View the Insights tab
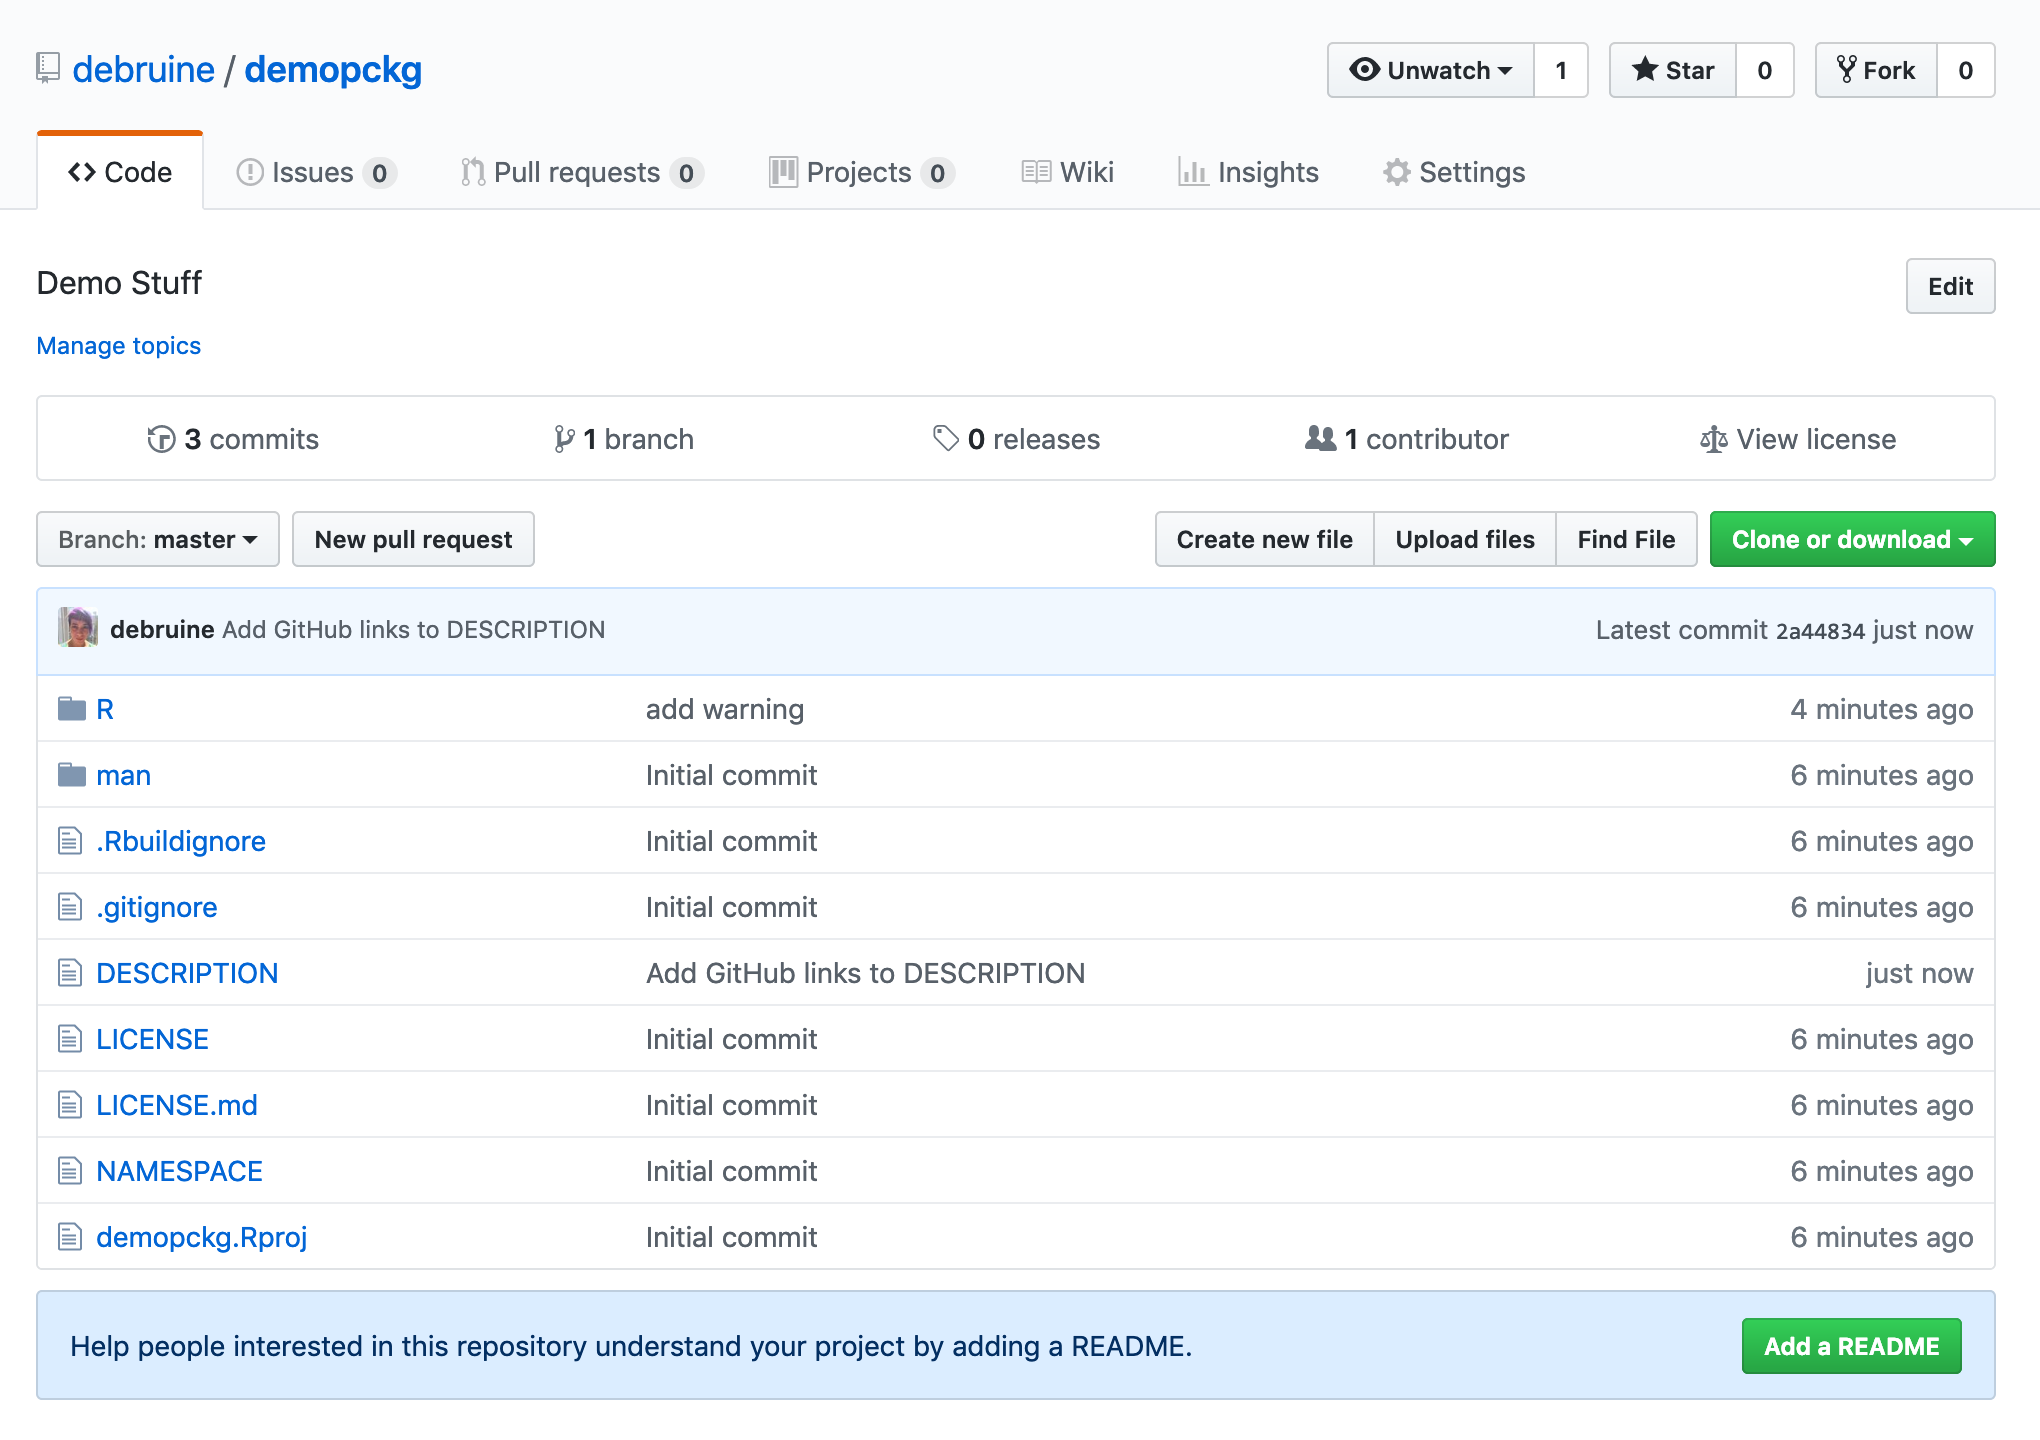 1248,173
